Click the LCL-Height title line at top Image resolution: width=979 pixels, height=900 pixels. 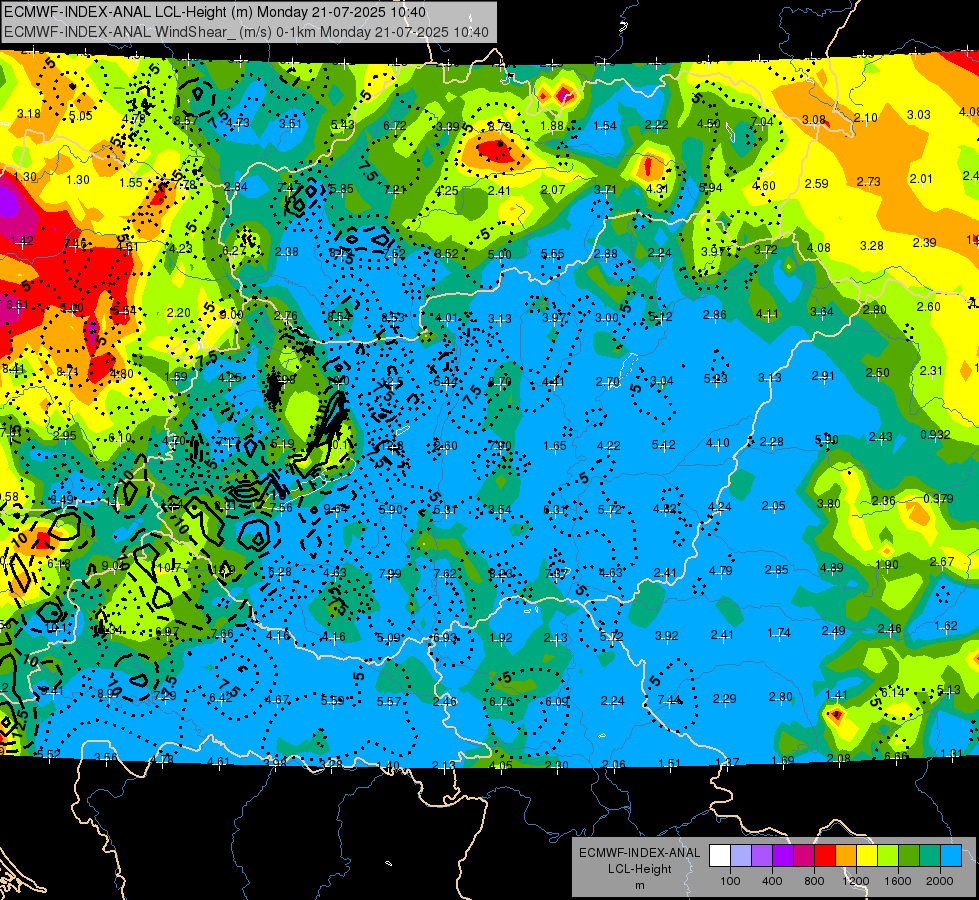point(215,12)
